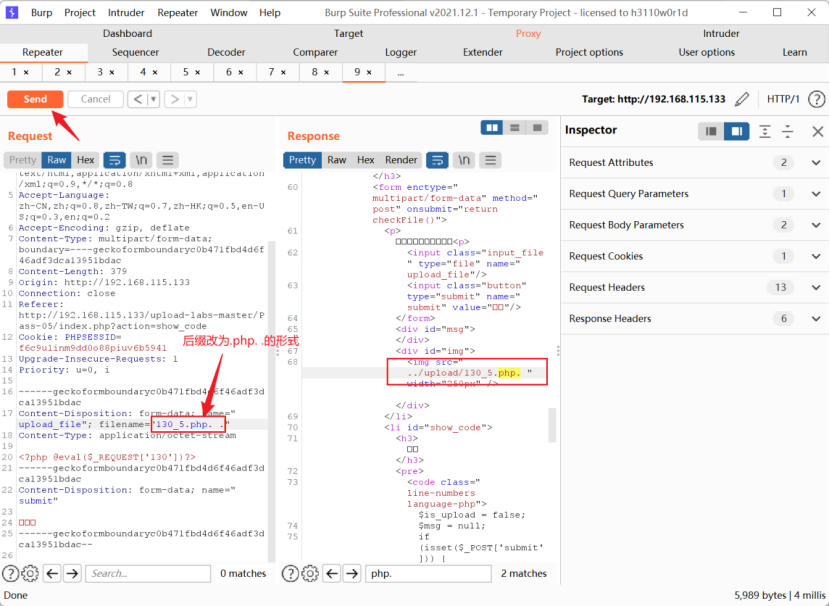
Task: Switch to the Proxy tab
Action: [x=528, y=33]
